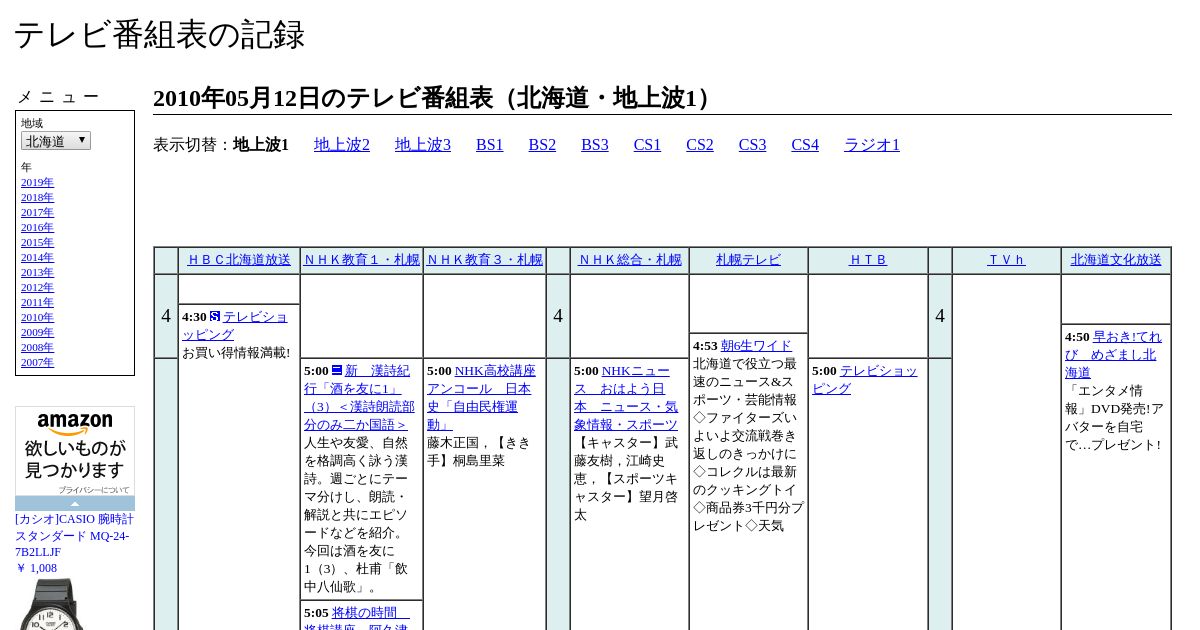Open the ＮＨＫ教育３・札幌 channel header
Screen dimensions: 1200x630
click(484, 260)
